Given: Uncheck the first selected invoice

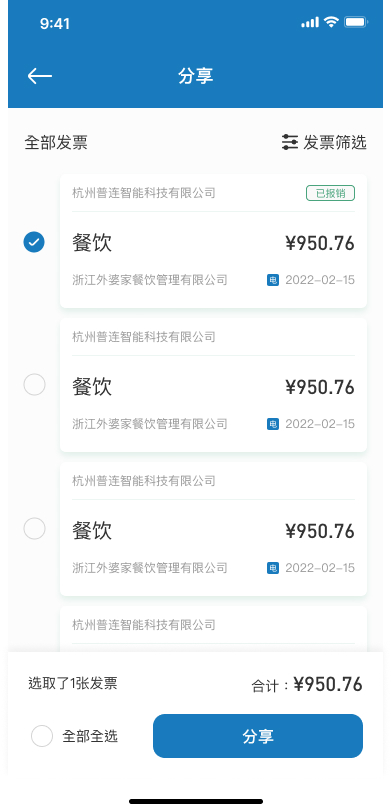Looking at the screenshot, I should (34, 242).
